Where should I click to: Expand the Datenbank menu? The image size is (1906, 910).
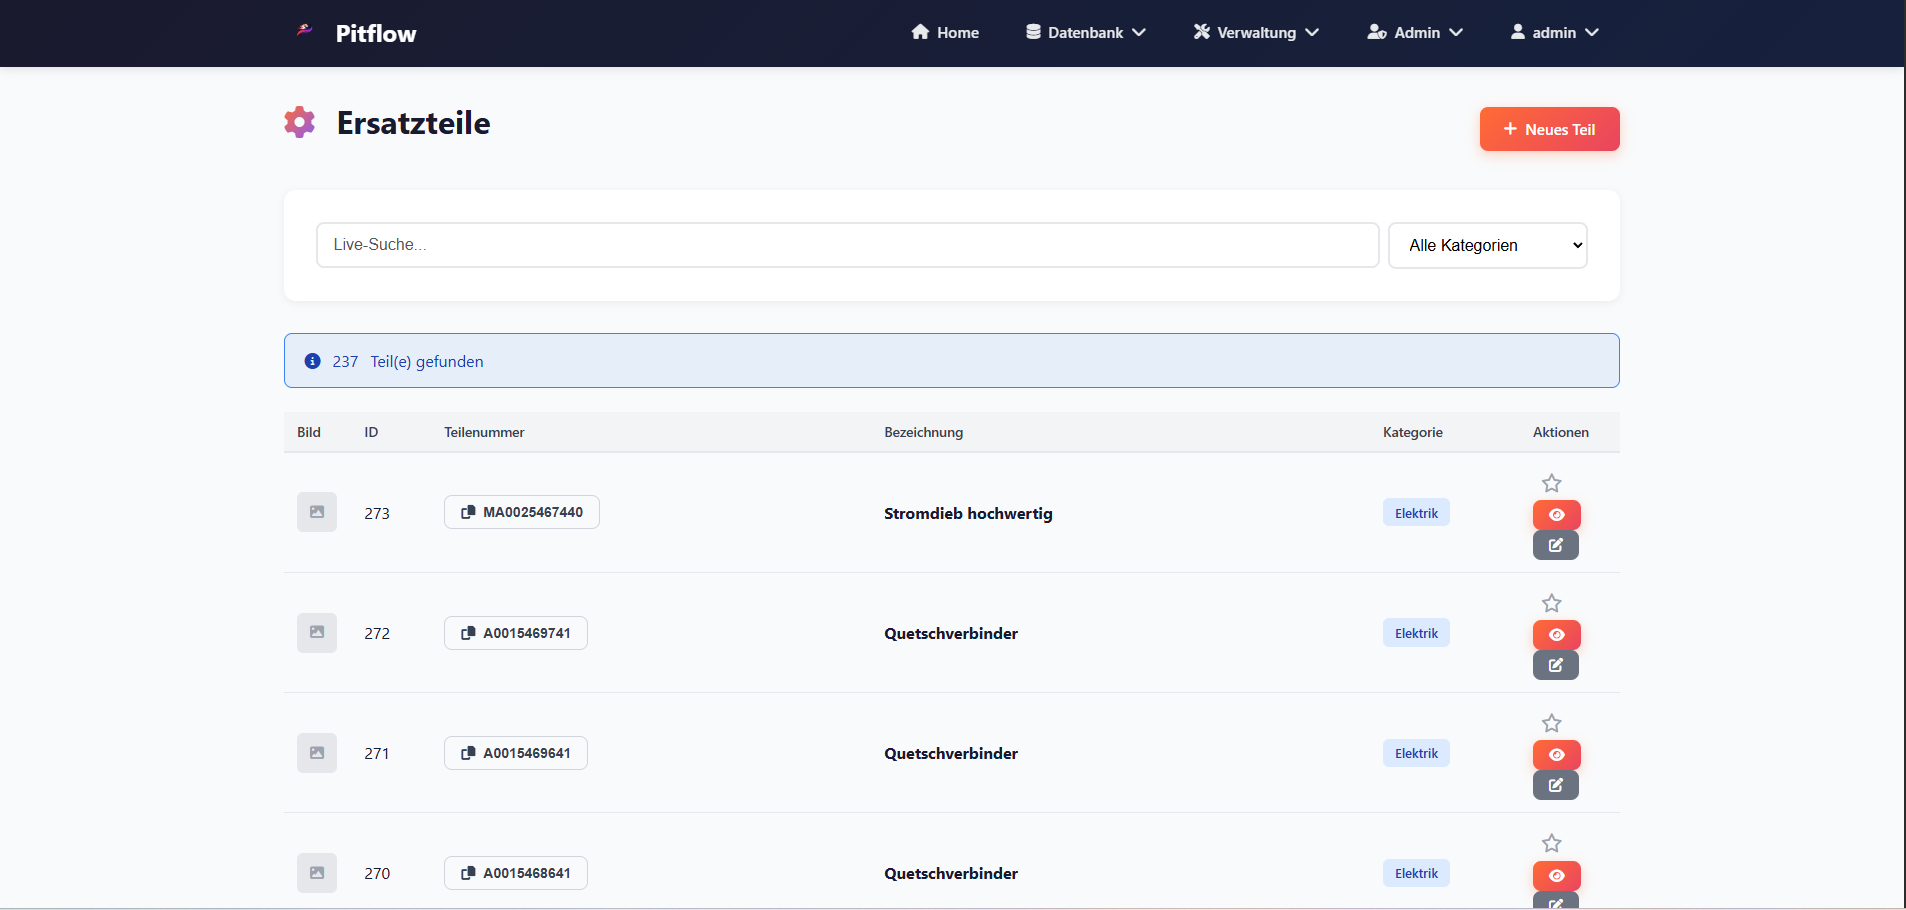[x=1085, y=33]
